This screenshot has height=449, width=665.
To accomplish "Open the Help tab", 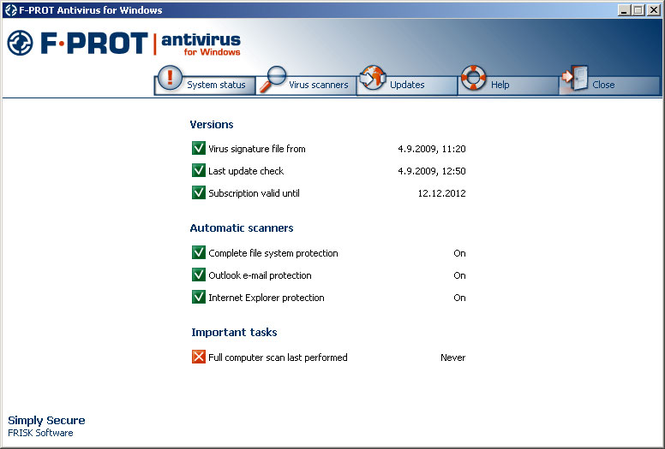I will [508, 85].
